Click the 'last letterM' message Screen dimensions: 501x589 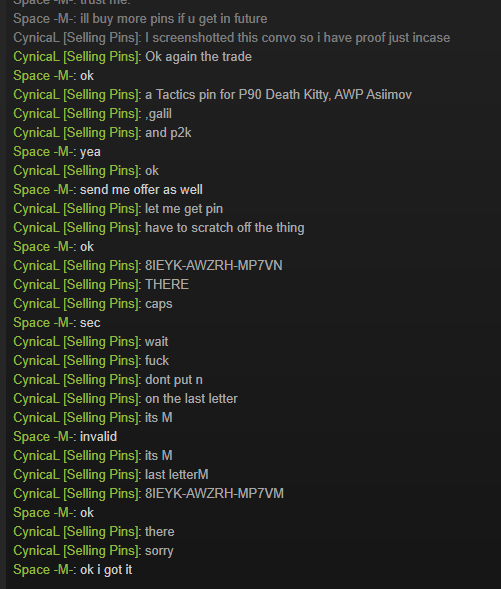[x=177, y=474]
